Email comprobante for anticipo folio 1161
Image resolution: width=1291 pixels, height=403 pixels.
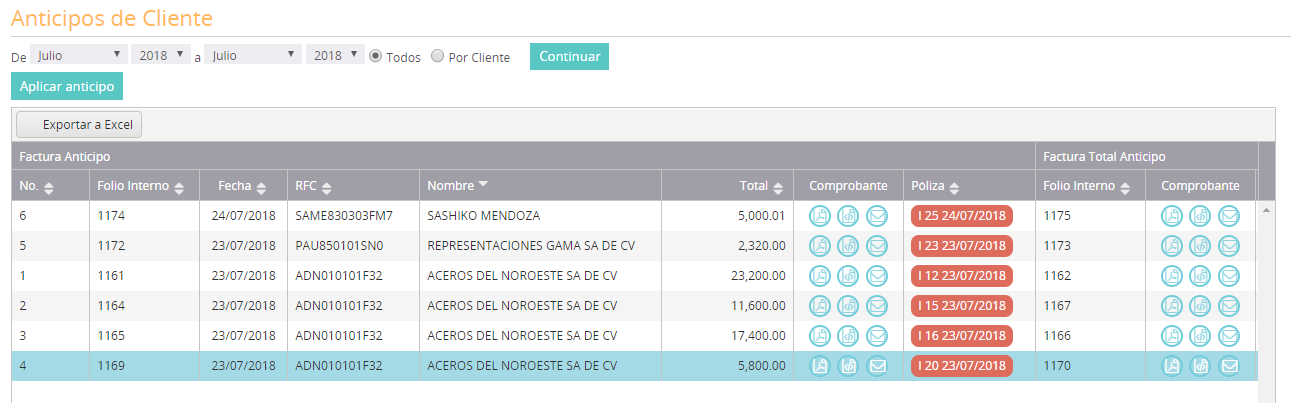tap(877, 275)
